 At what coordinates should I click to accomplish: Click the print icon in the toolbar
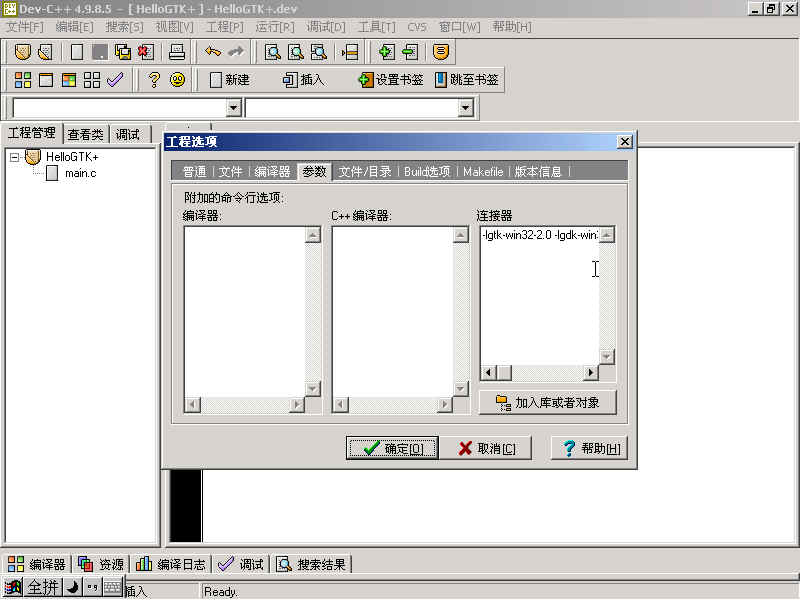click(x=176, y=51)
